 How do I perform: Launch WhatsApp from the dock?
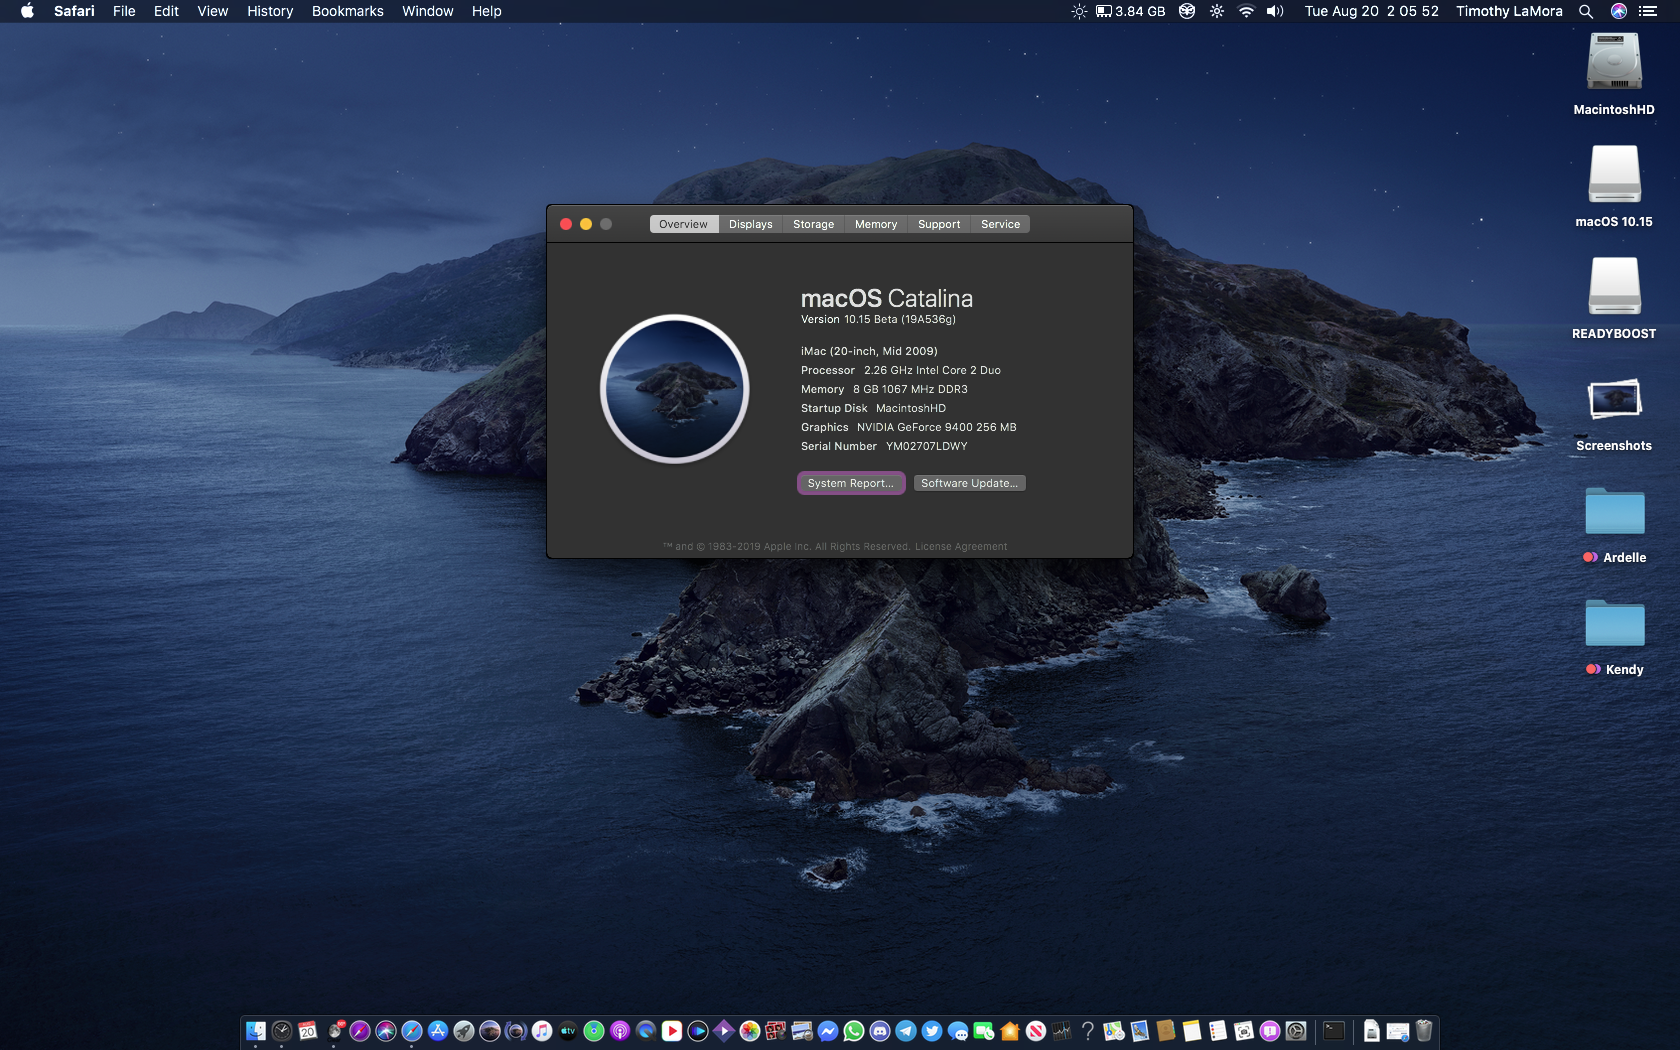(x=854, y=1031)
